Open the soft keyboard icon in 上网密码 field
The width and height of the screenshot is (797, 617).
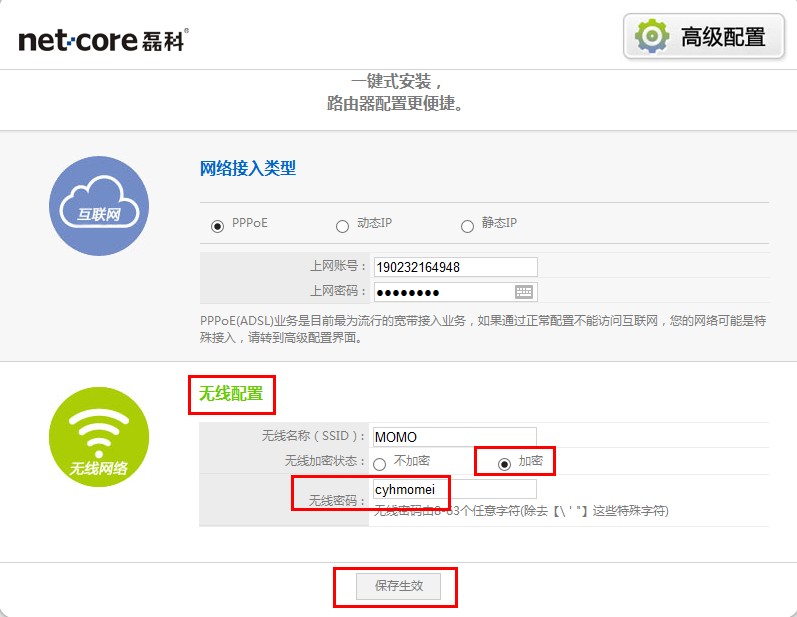pos(524,292)
